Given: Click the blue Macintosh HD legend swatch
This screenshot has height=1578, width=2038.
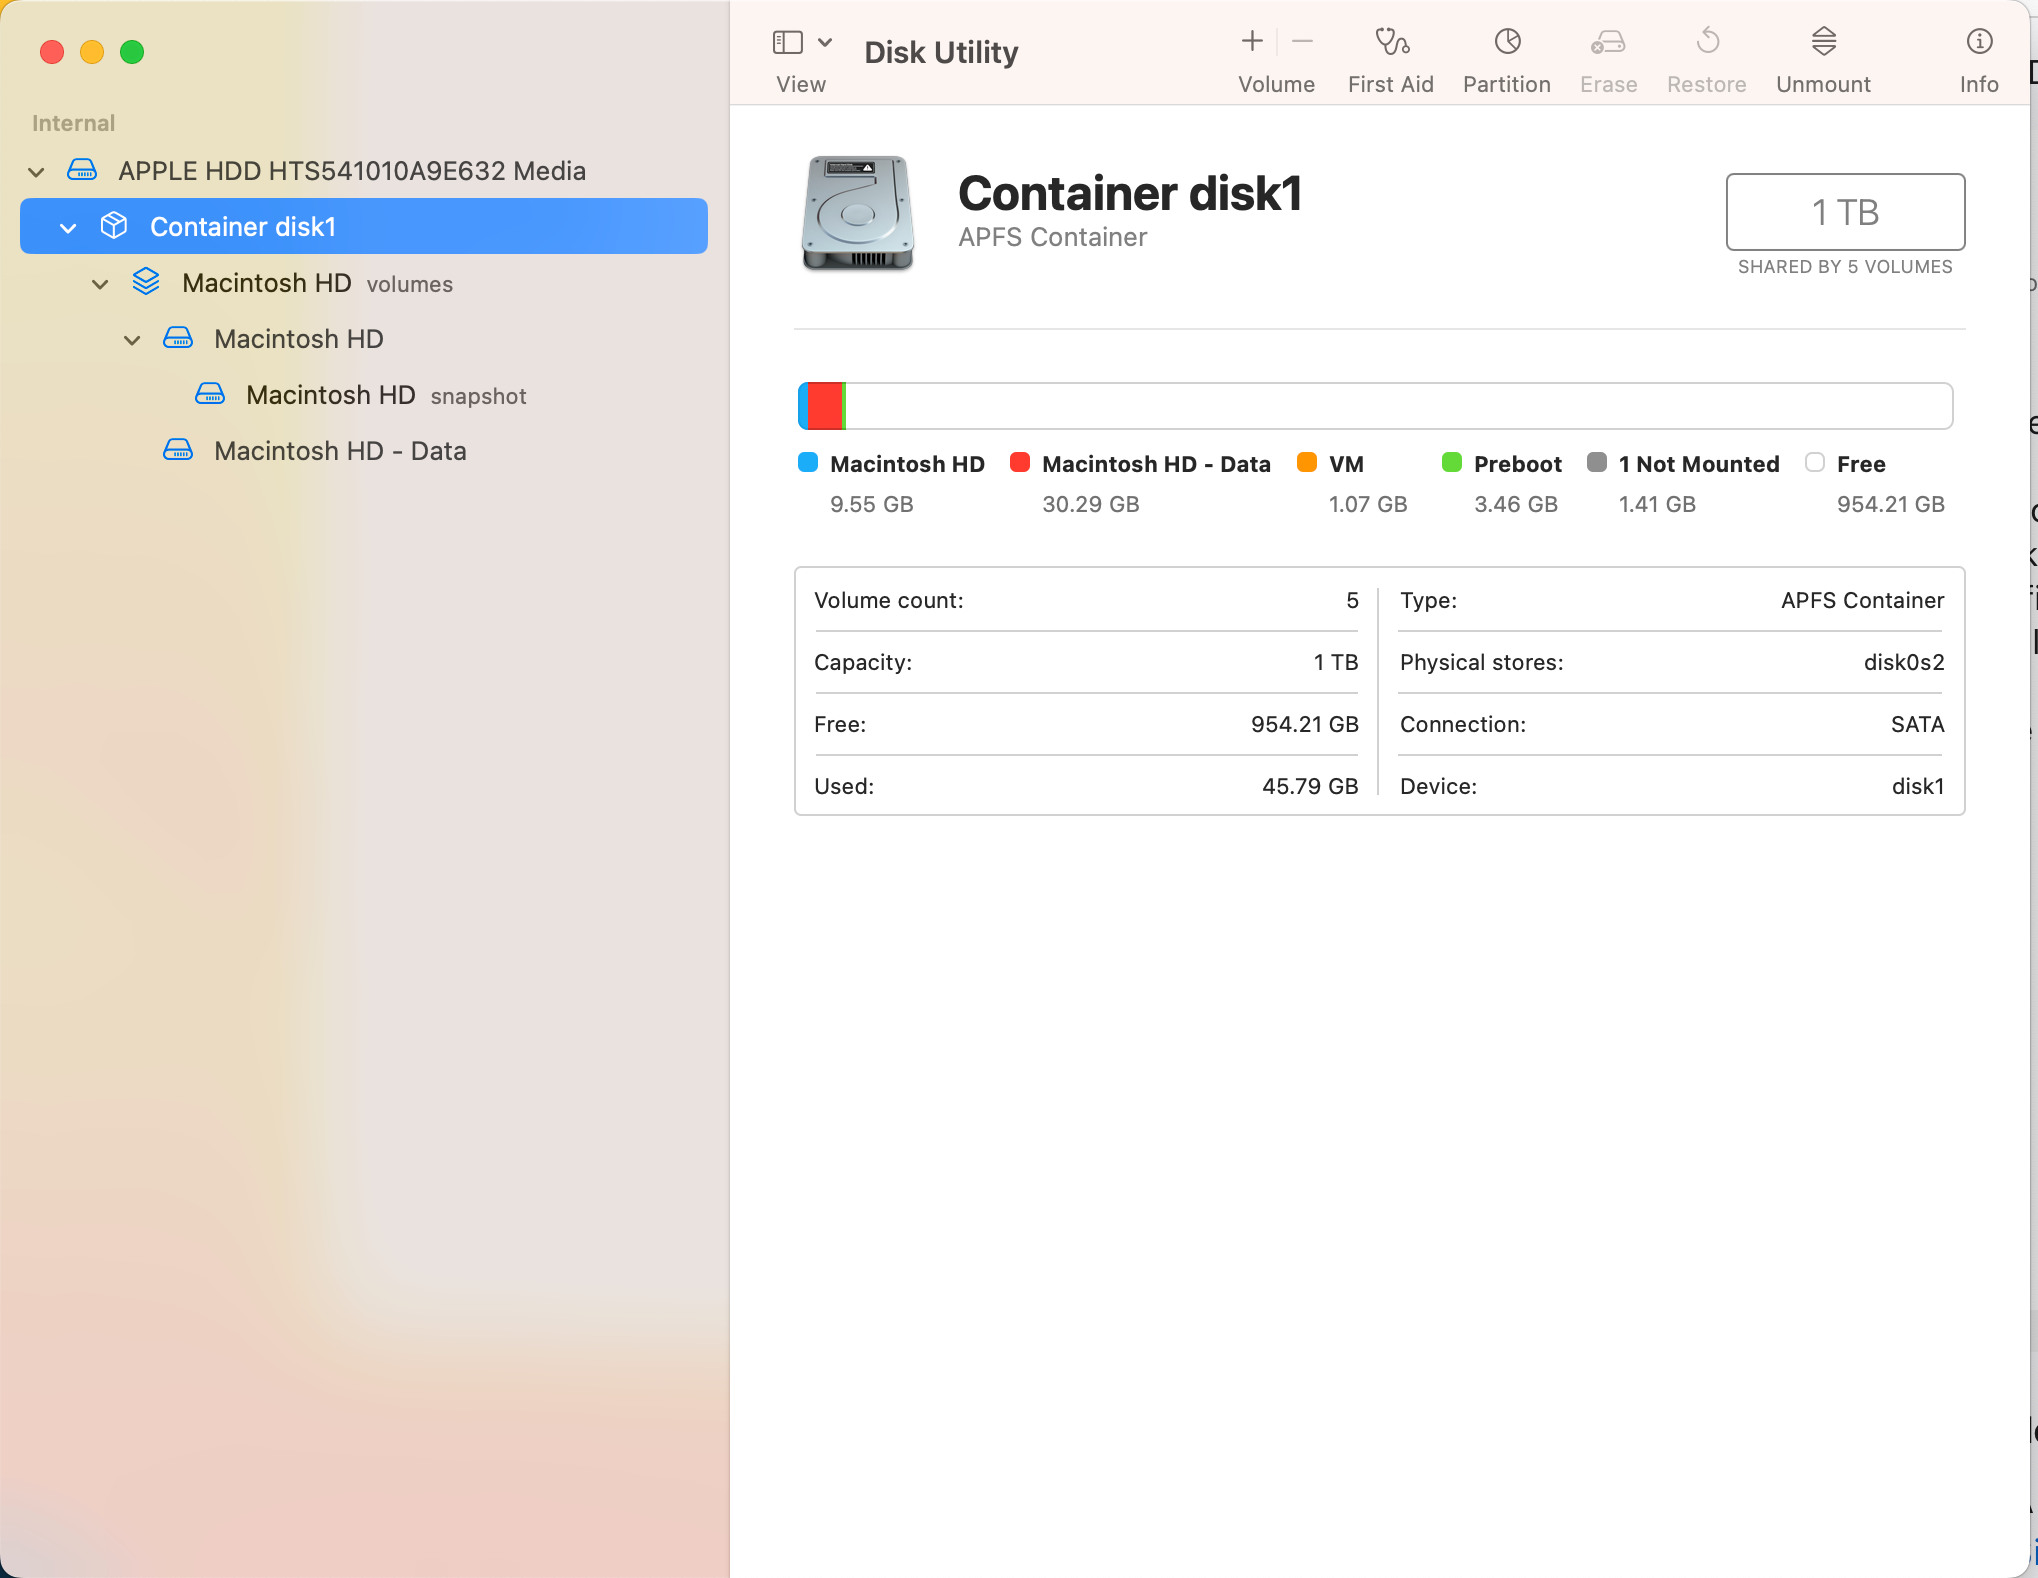Looking at the screenshot, I should click(808, 462).
